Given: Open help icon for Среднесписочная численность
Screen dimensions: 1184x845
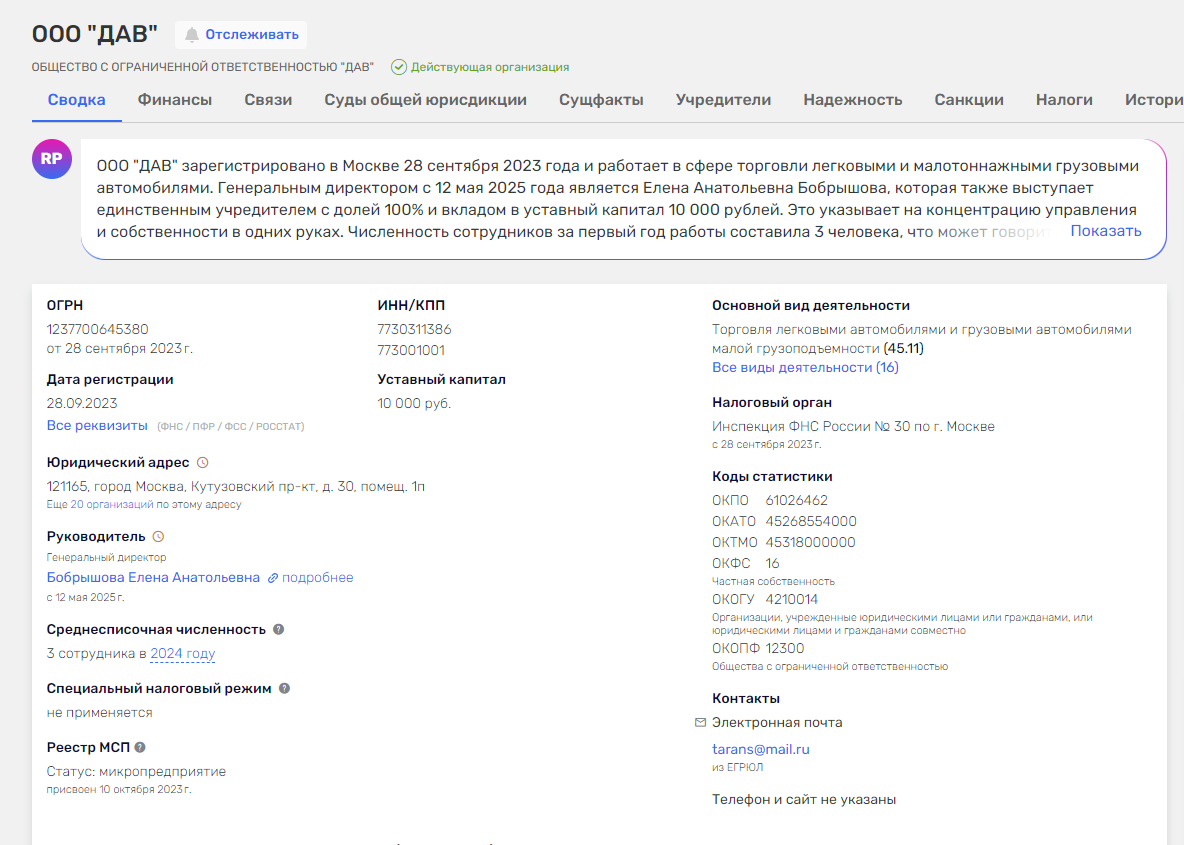Looking at the screenshot, I should coord(279,630).
